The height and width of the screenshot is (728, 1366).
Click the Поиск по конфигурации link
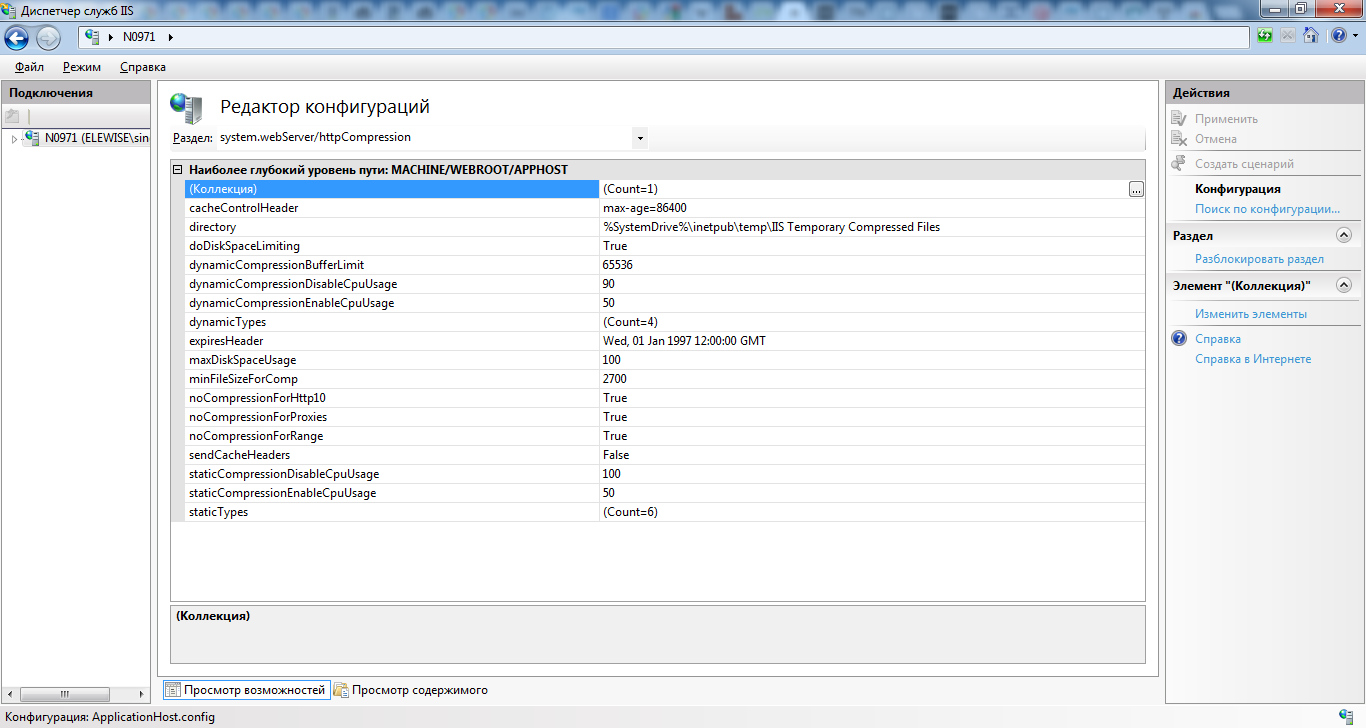point(1267,209)
